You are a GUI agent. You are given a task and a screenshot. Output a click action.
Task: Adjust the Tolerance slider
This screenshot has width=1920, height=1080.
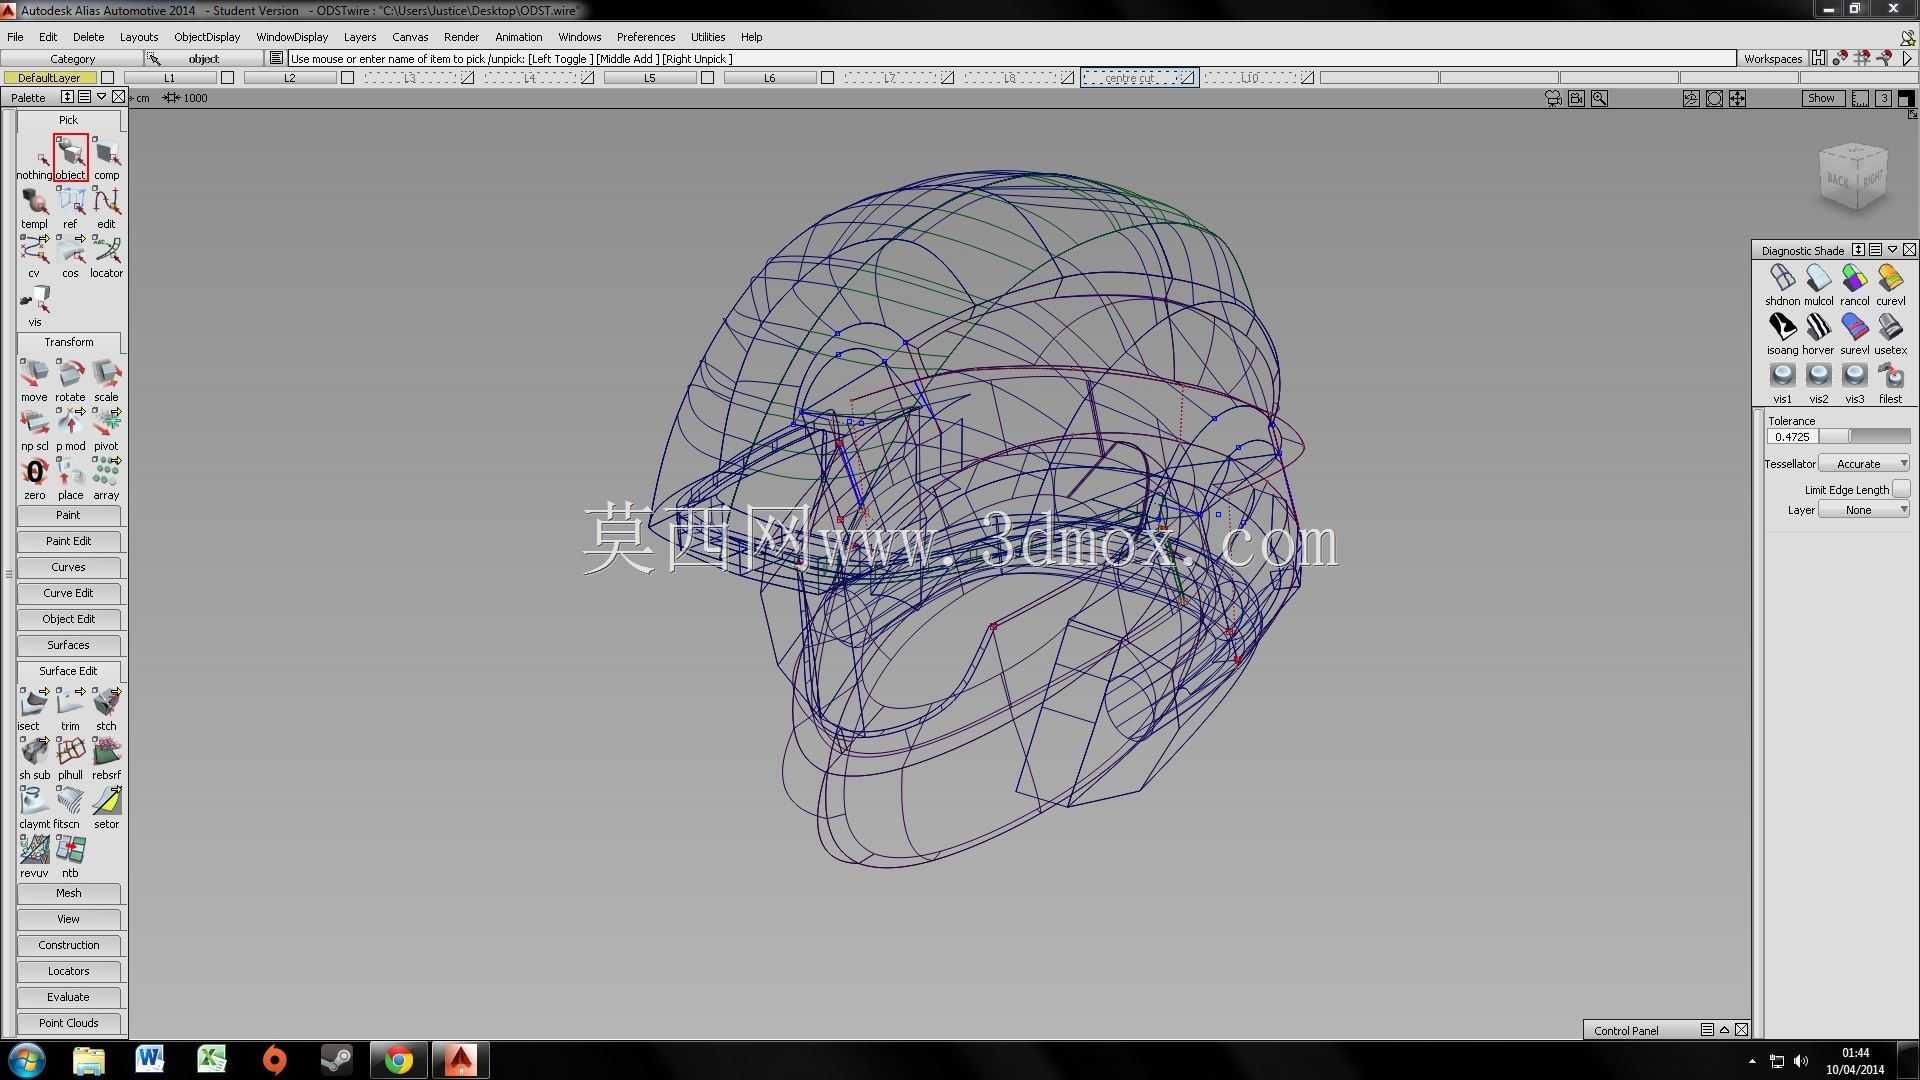(x=1865, y=437)
